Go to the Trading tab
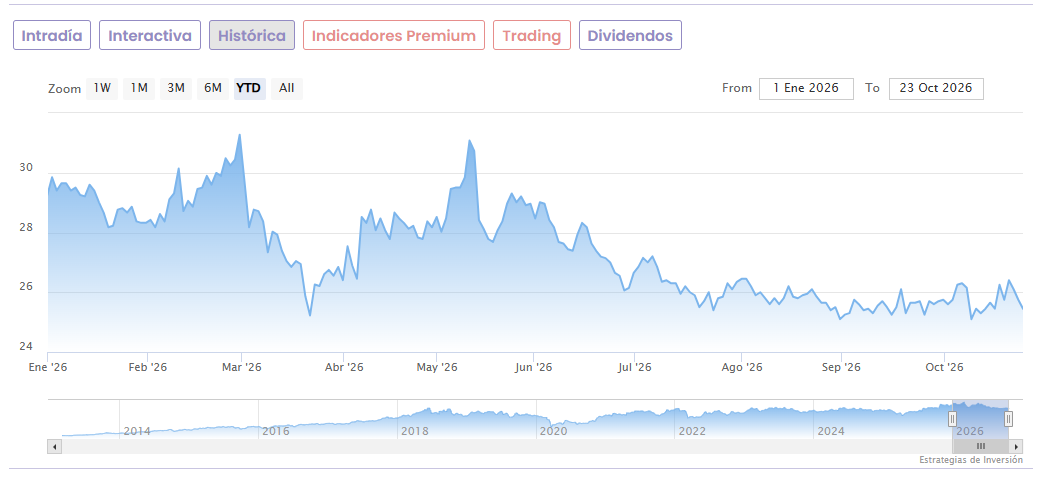Viewport: 1043px width, 479px height. [531, 35]
